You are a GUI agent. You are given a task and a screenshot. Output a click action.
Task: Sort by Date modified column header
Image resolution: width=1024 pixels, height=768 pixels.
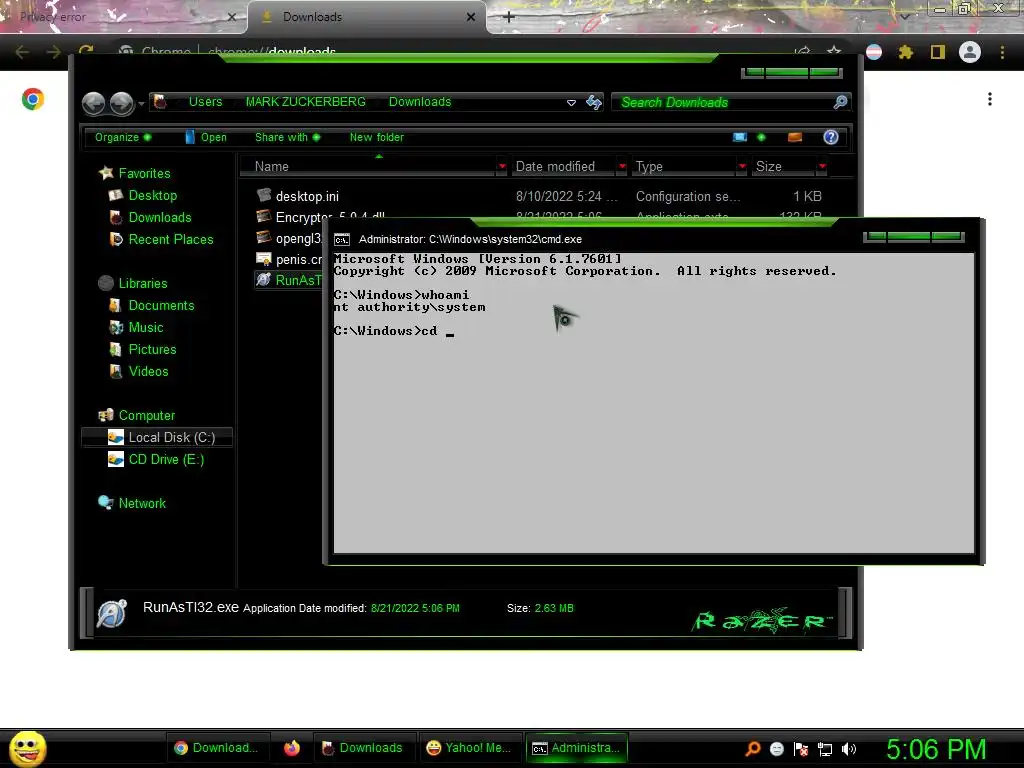(x=563, y=167)
